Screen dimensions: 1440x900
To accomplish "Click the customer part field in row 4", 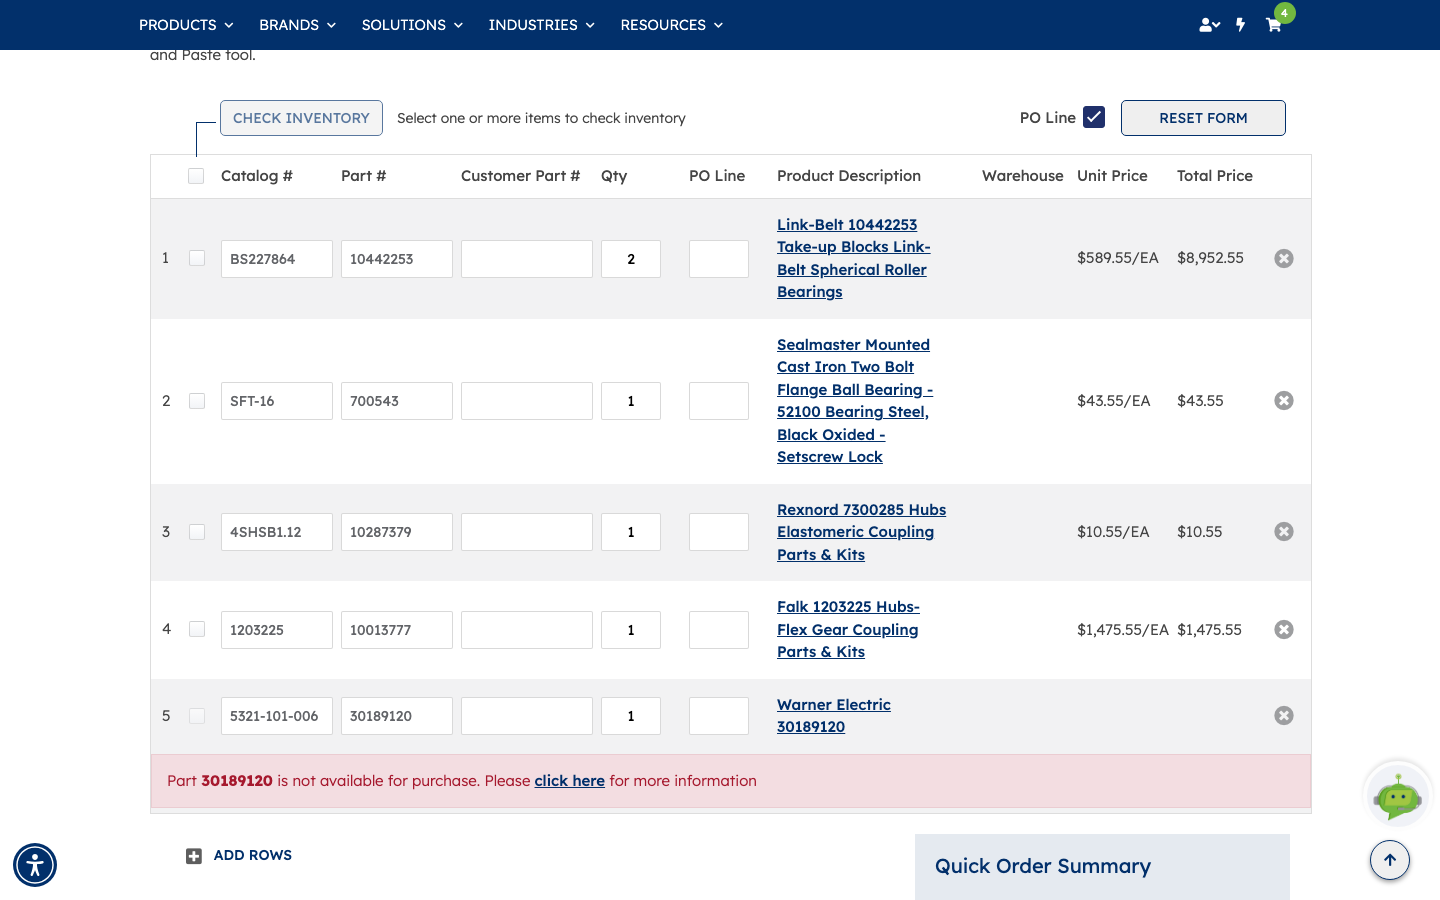I will pos(527,630).
